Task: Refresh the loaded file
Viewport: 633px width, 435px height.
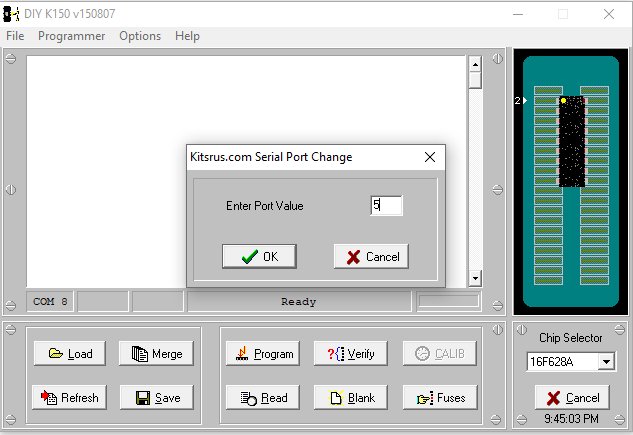Action: coord(69,397)
